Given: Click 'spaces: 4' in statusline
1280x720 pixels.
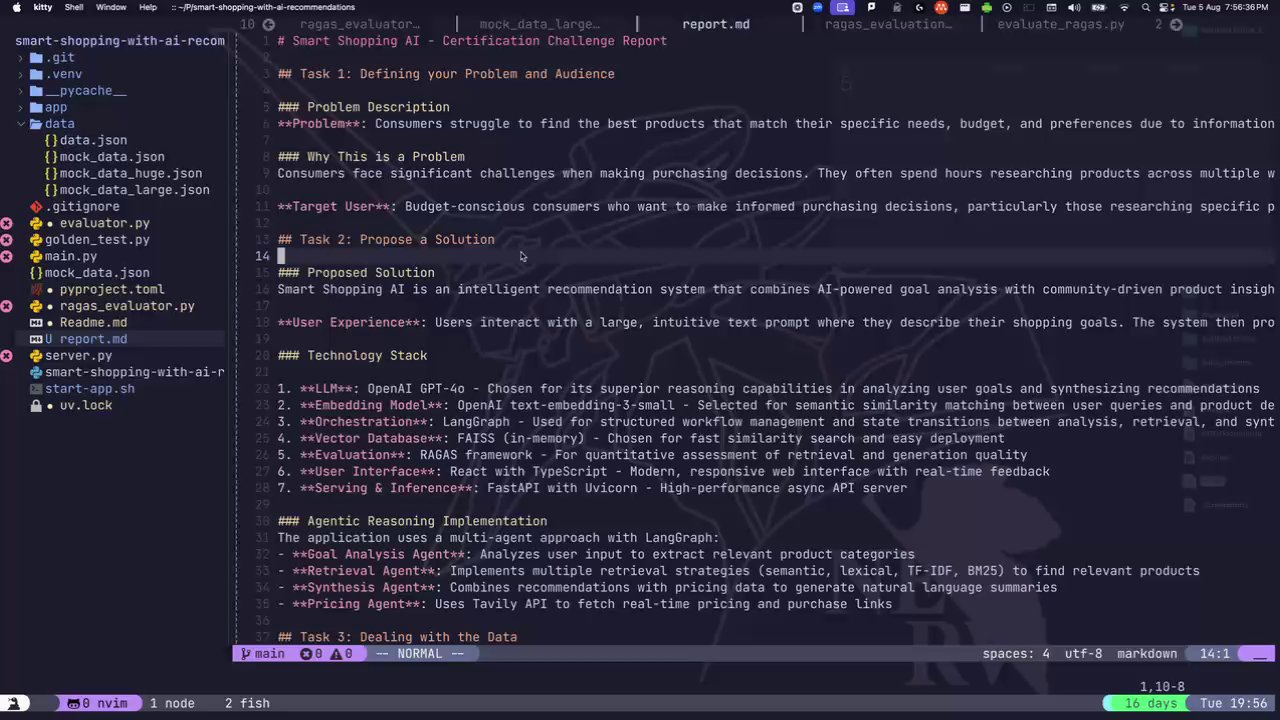Looking at the screenshot, I should (1016, 654).
